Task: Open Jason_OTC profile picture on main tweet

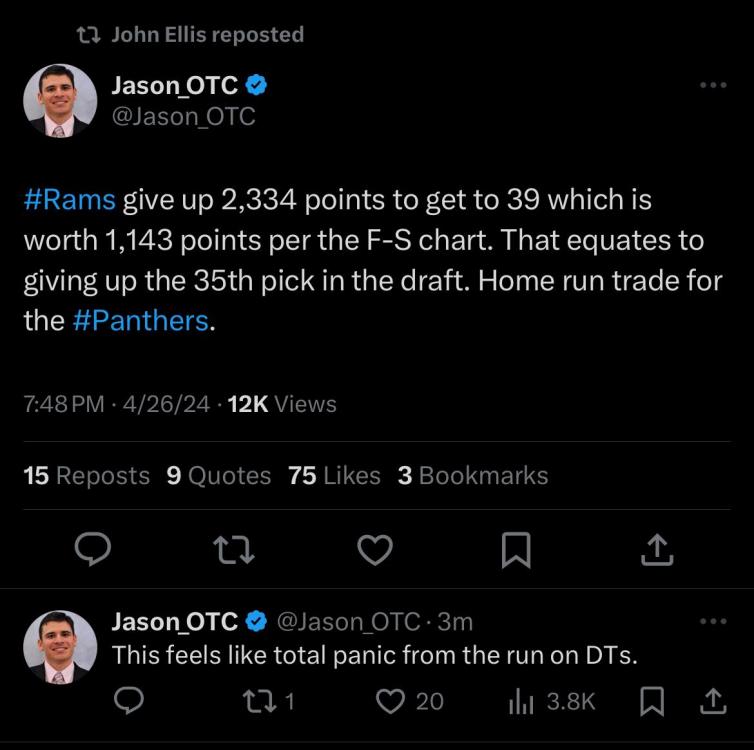Action: point(60,100)
